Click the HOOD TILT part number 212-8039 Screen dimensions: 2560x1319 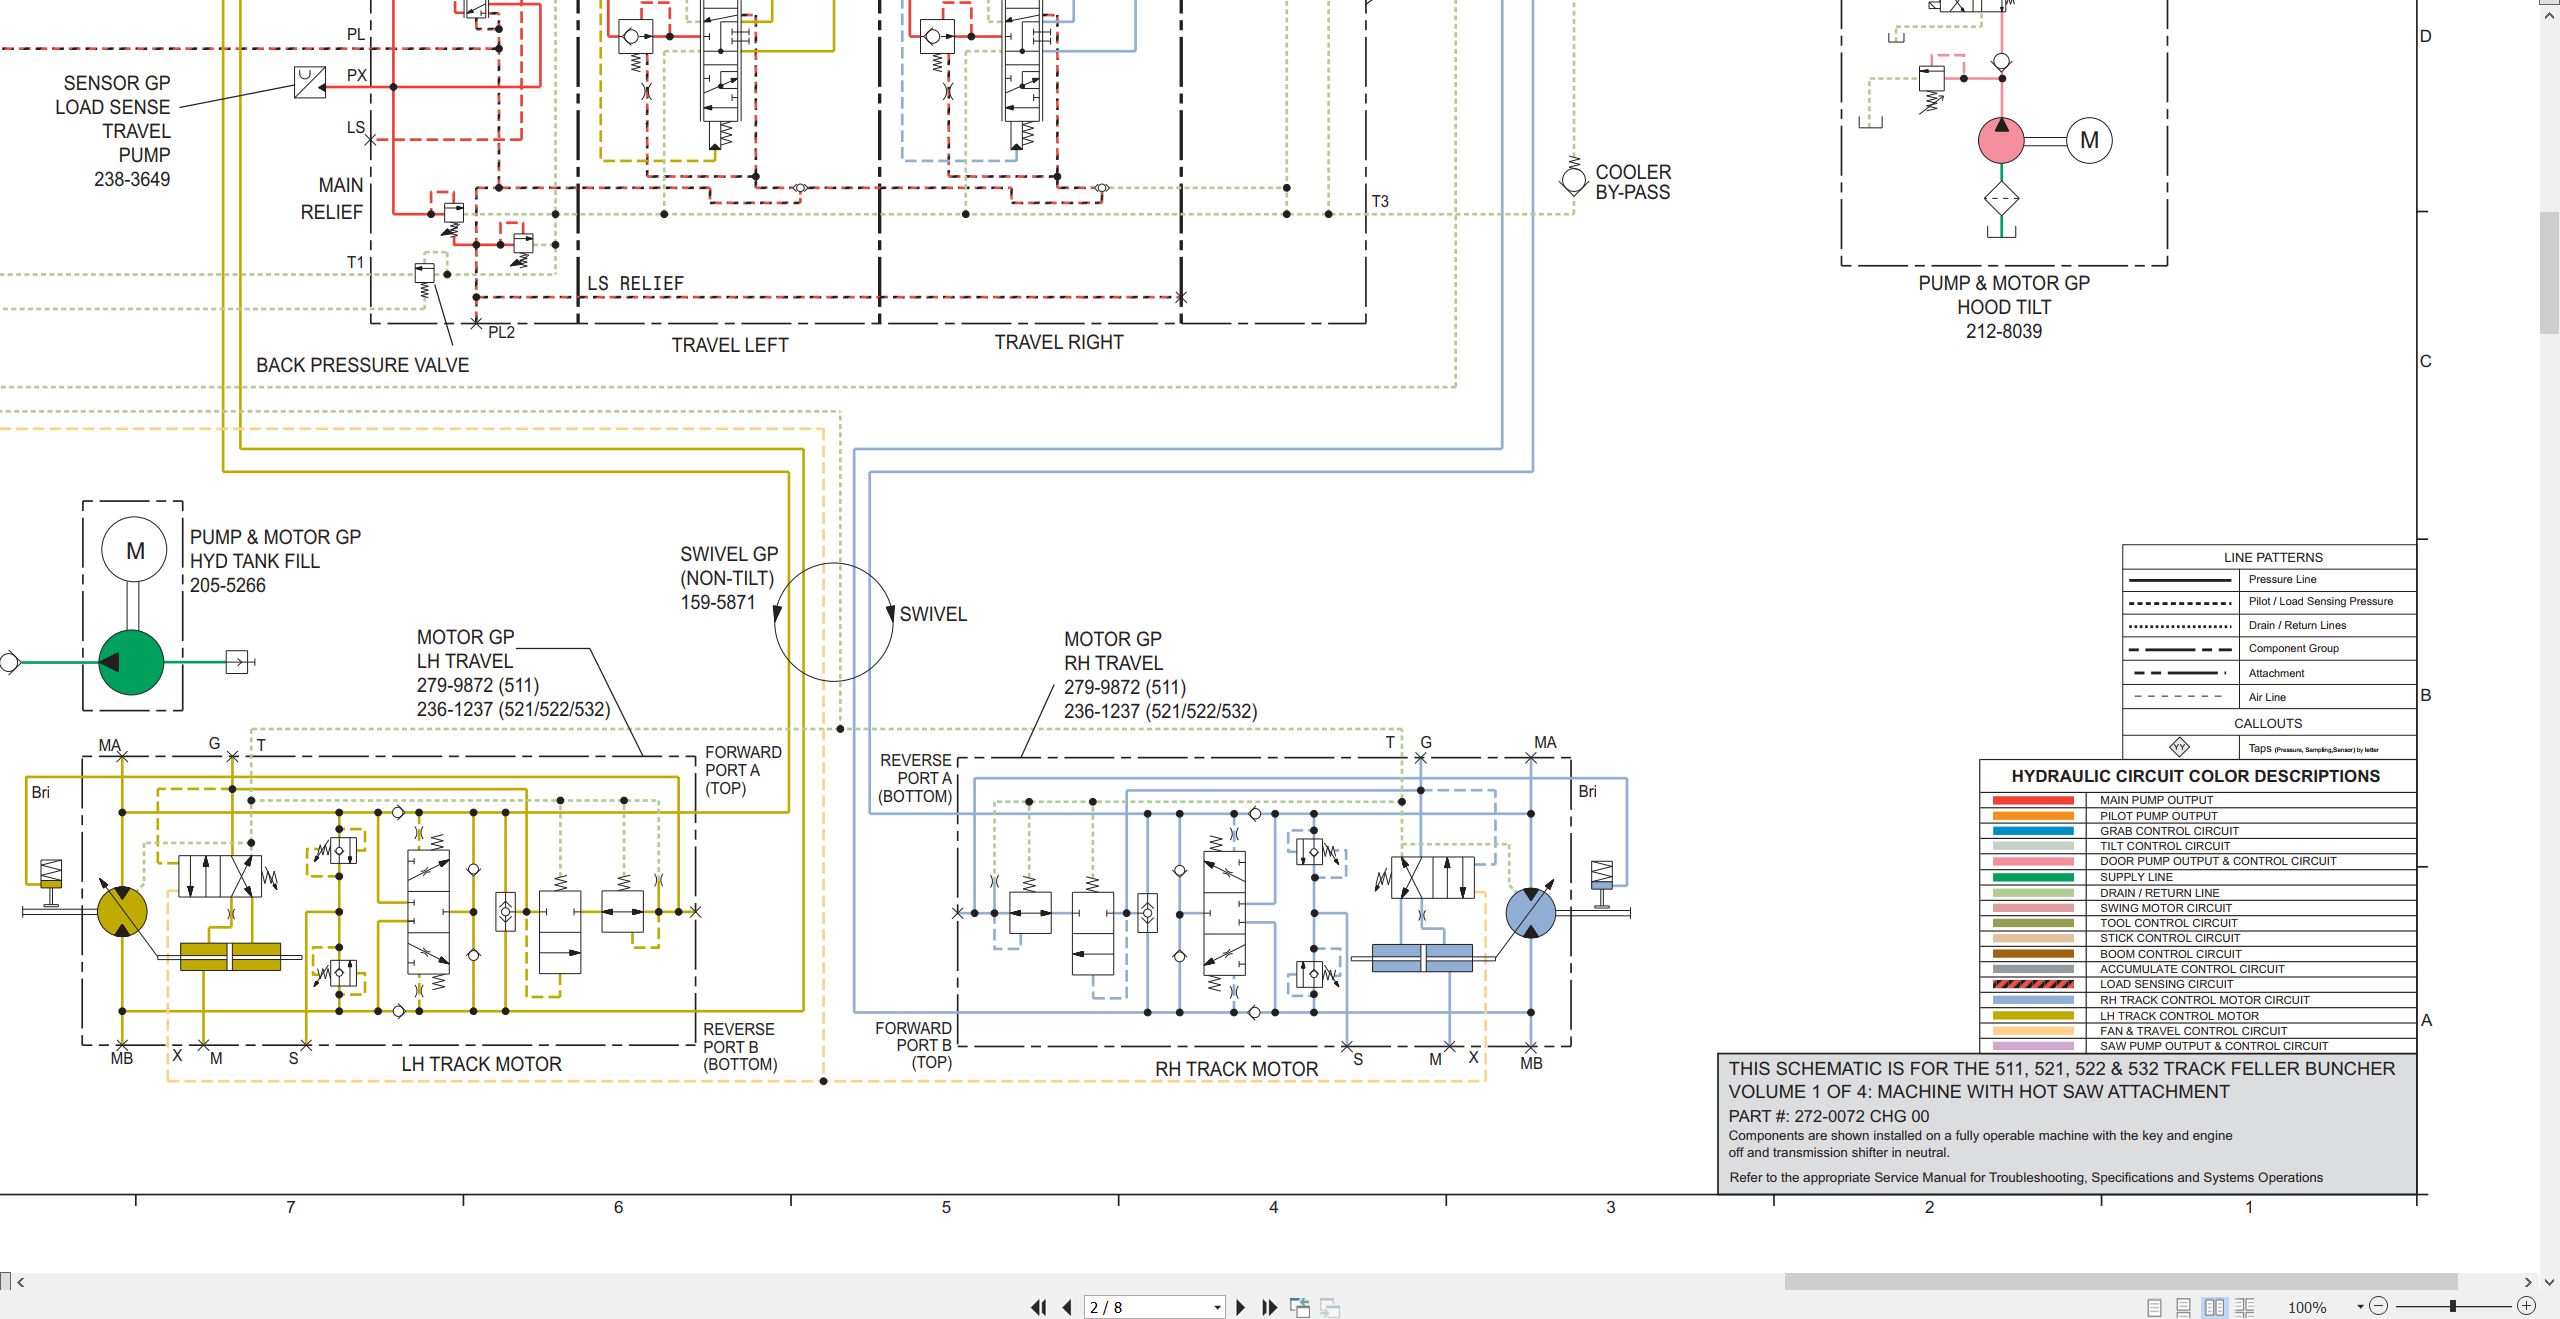click(x=2003, y=331)
